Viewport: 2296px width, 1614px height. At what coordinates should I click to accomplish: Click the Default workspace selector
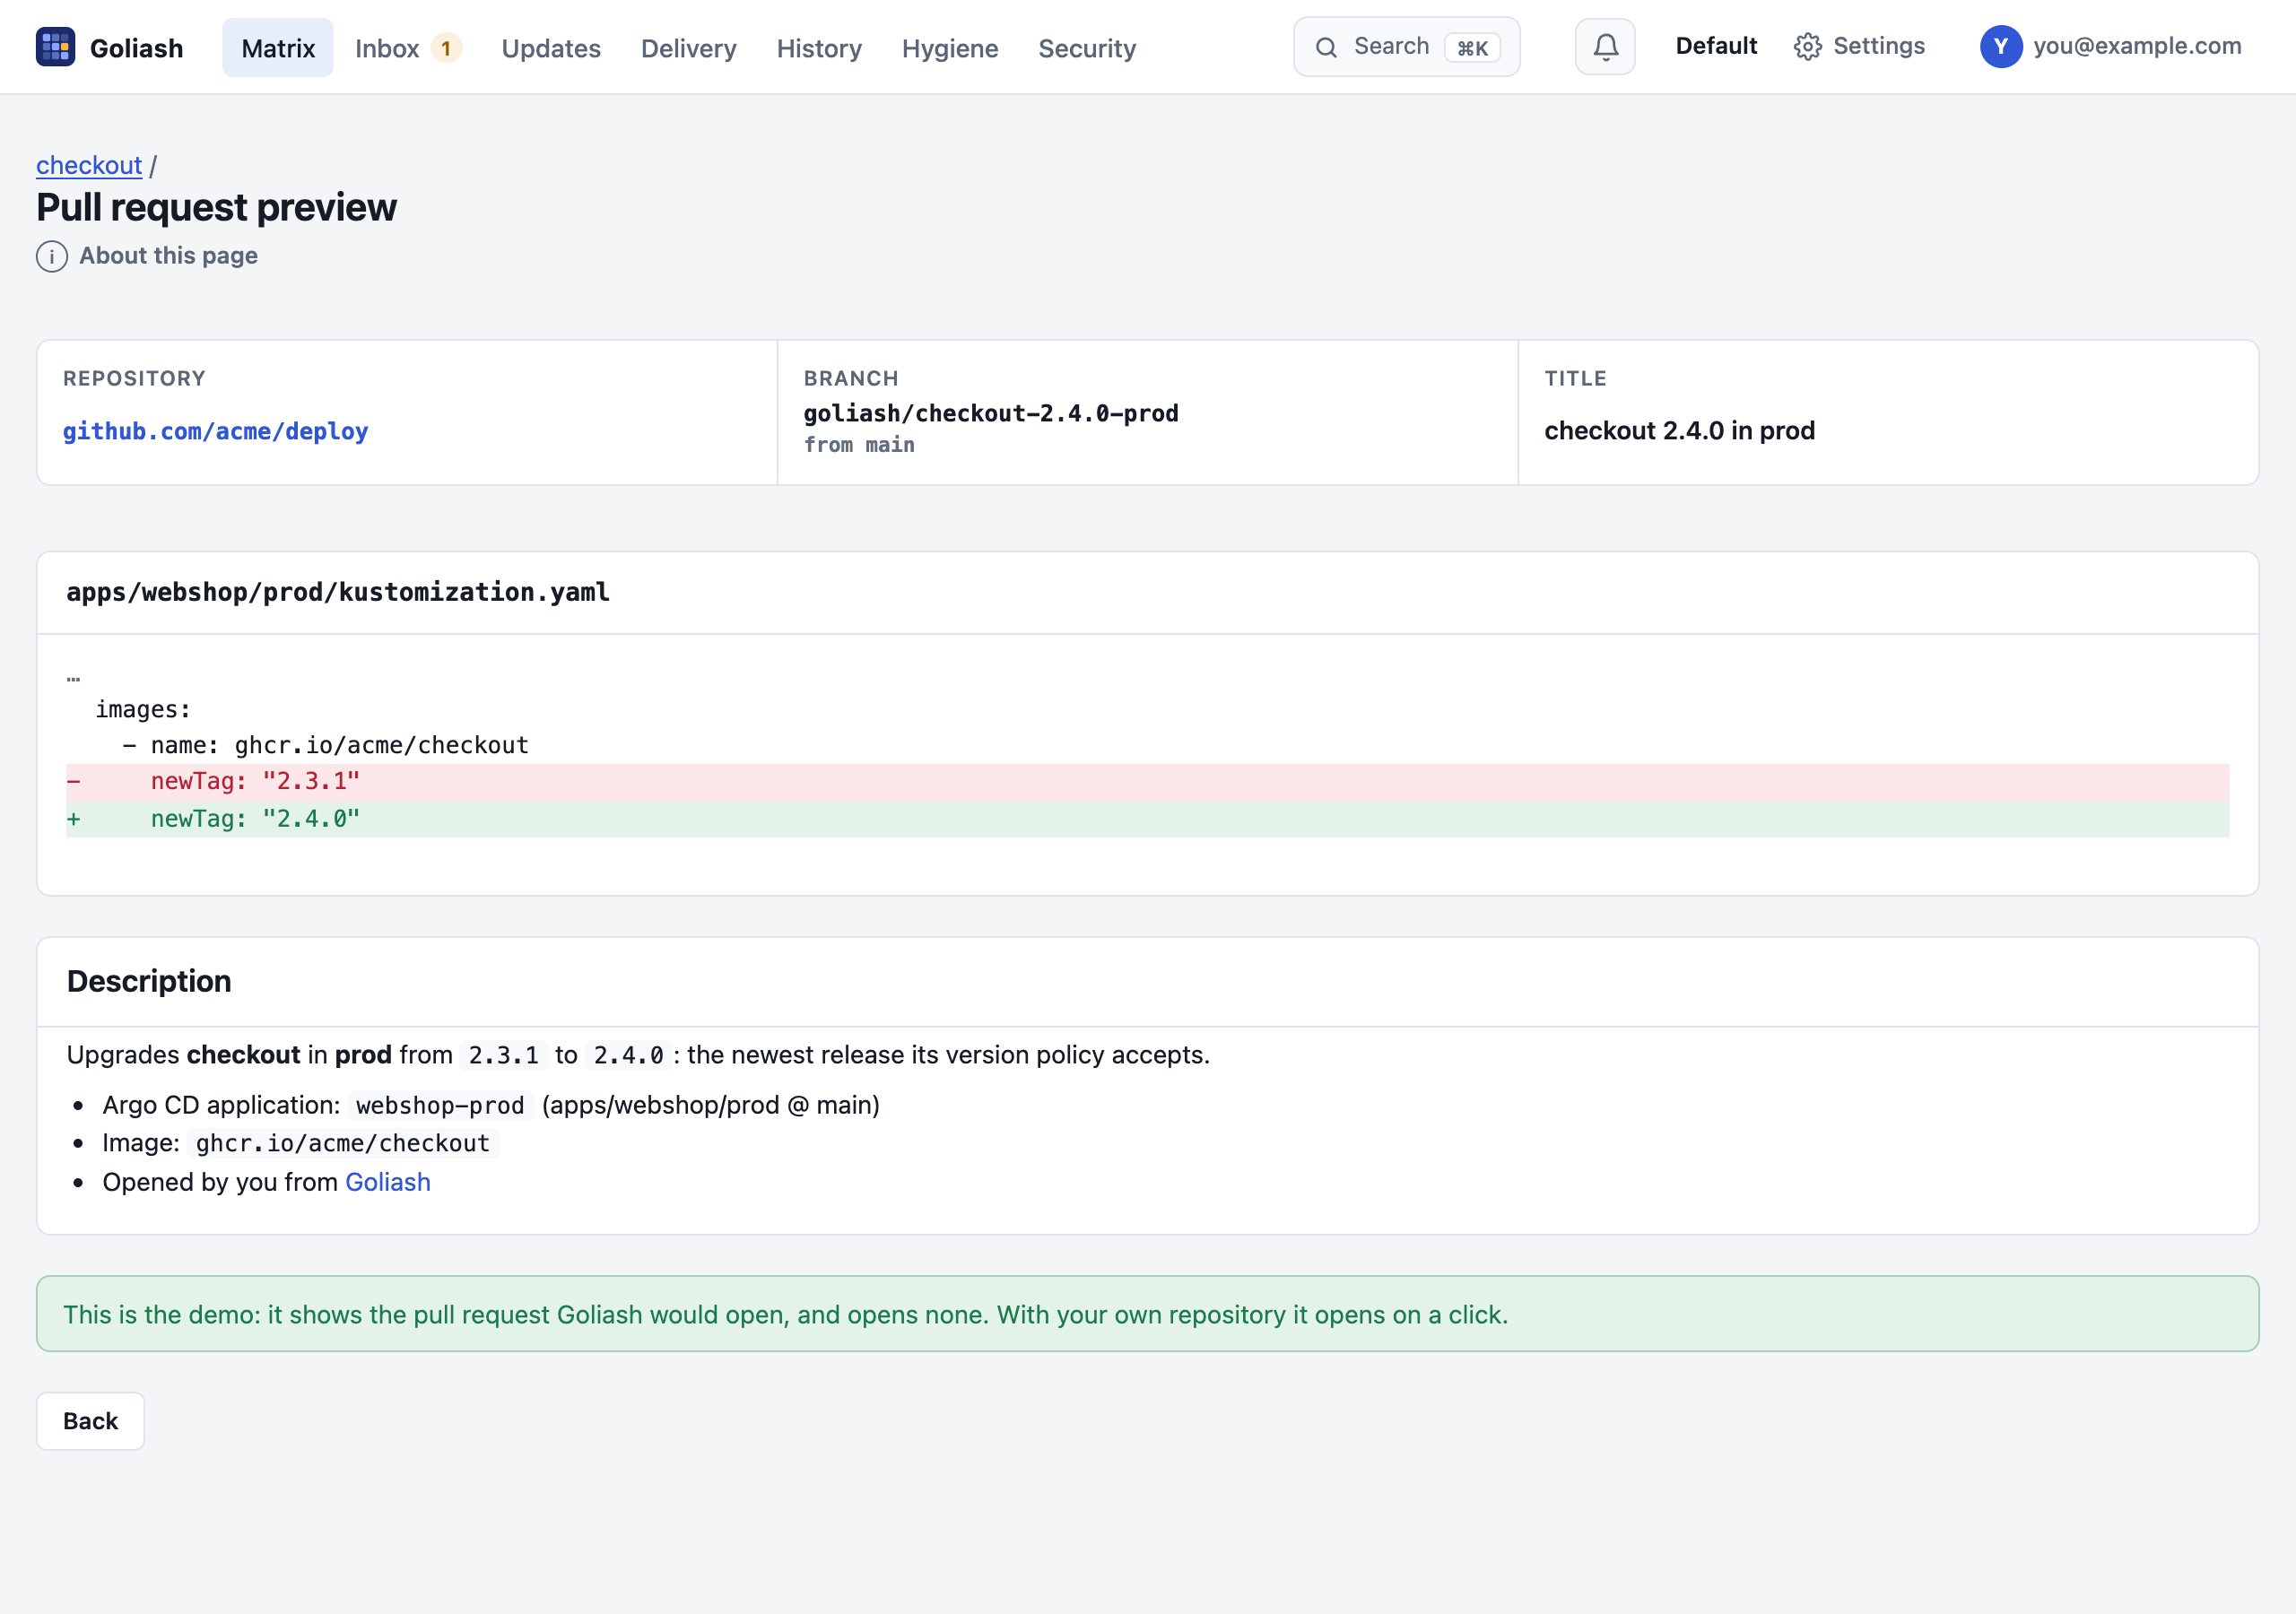point(1716,46)
